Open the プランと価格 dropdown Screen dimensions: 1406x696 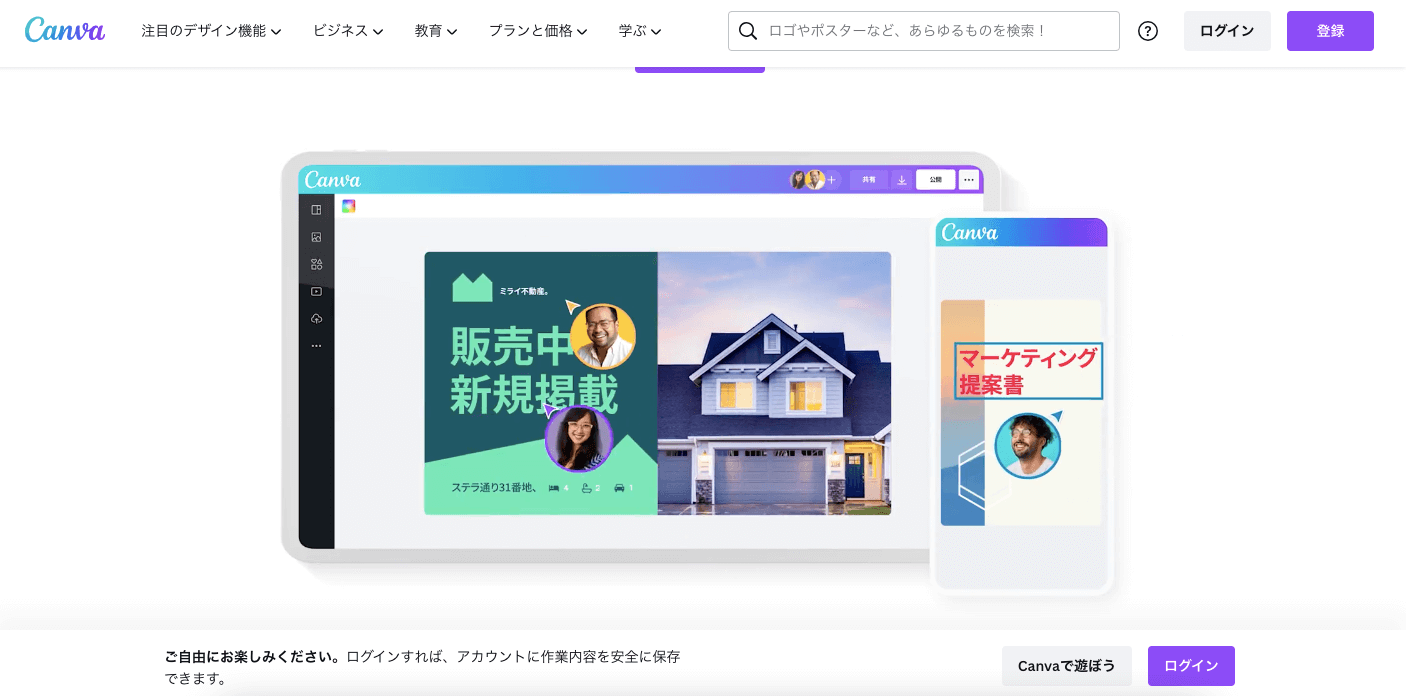tap(538, 31)
